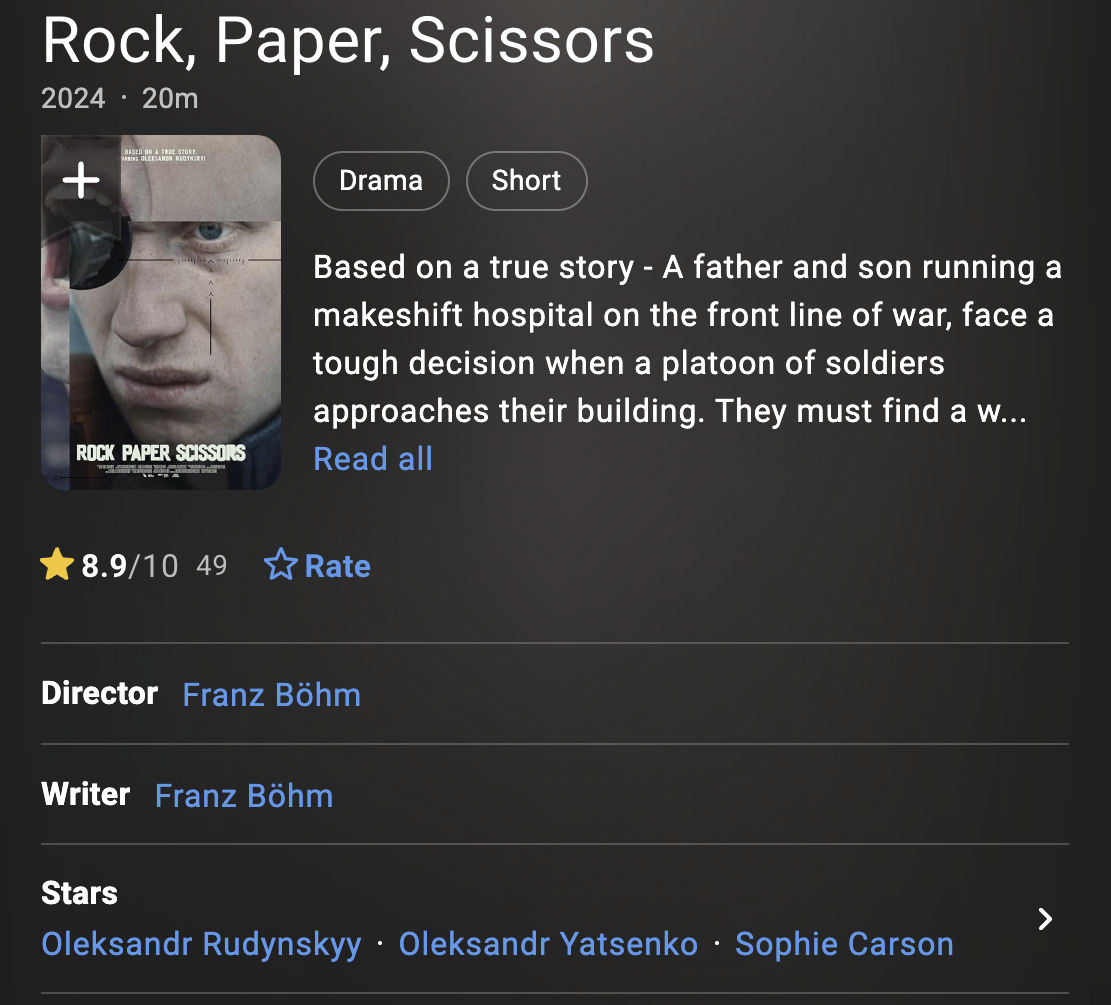Image resolution: width=1111 pixels, height=1005 pixels.
Task: Open Oleksandr Rudynskyy's actor page
Action: [201, 944]
